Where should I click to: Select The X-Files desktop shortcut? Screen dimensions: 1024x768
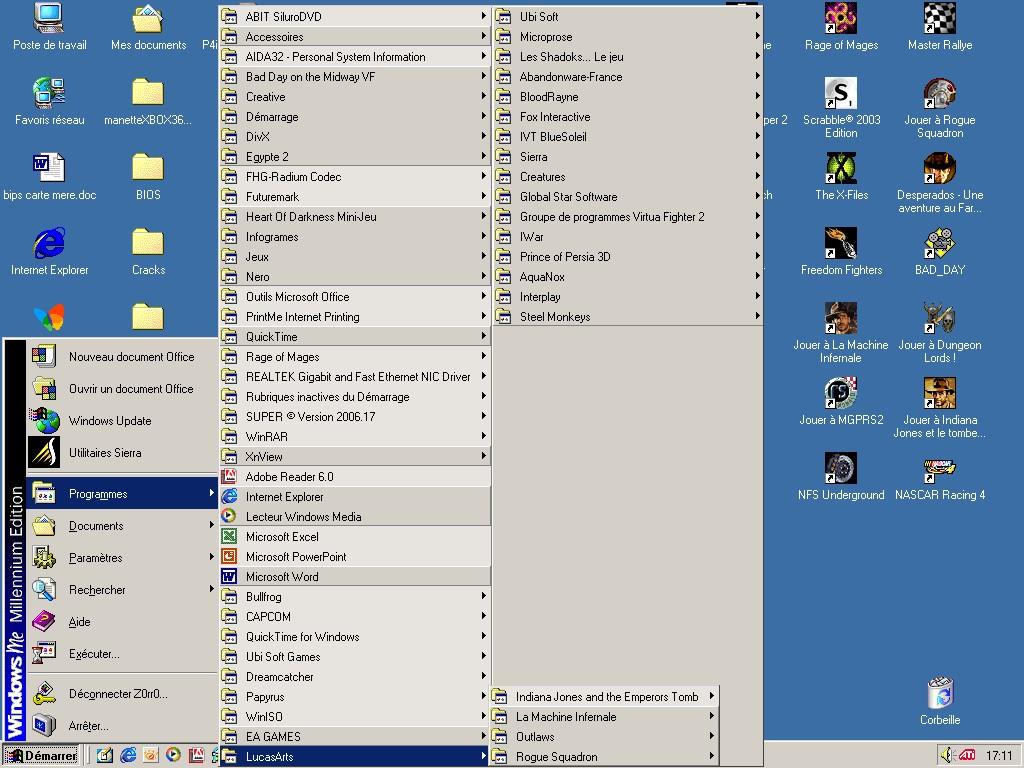[x=841, y=177]
